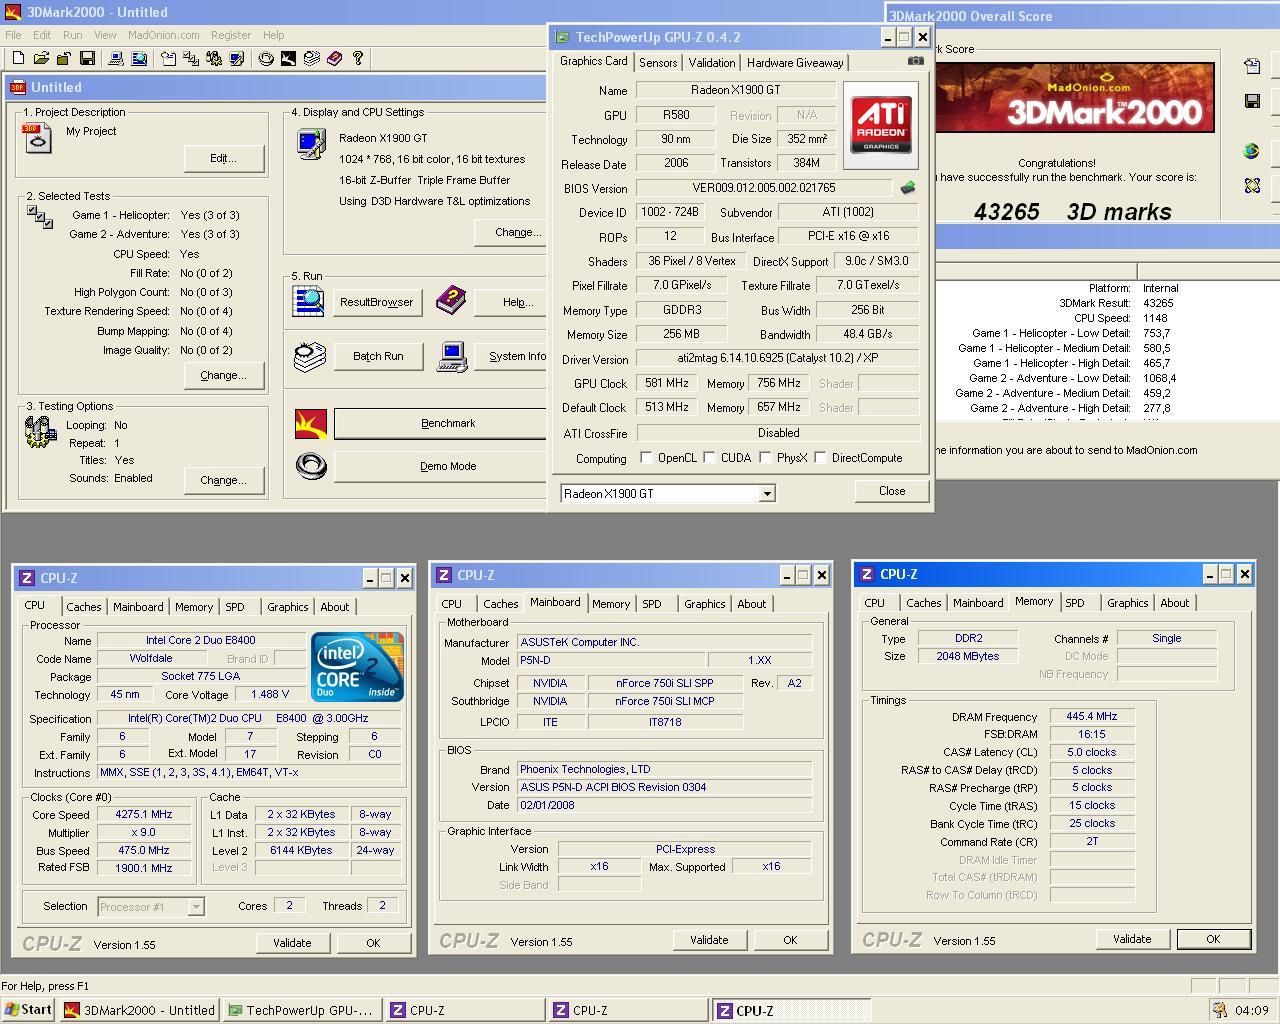The width and height of the screenshot is (1280, 1024).
Task: Open the Graphics tab in the Memory CPU-Z window
Action: (x=1128, y=603)
